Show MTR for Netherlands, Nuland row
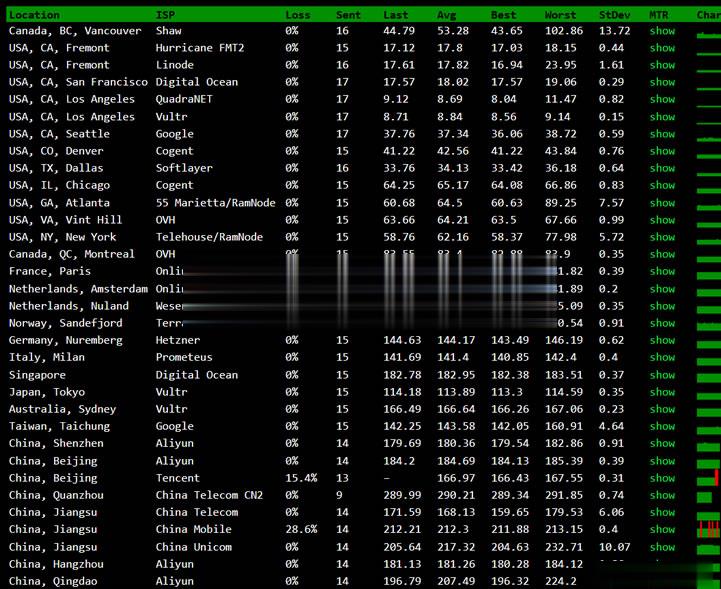721x589 pixels. tap(662, 306)
